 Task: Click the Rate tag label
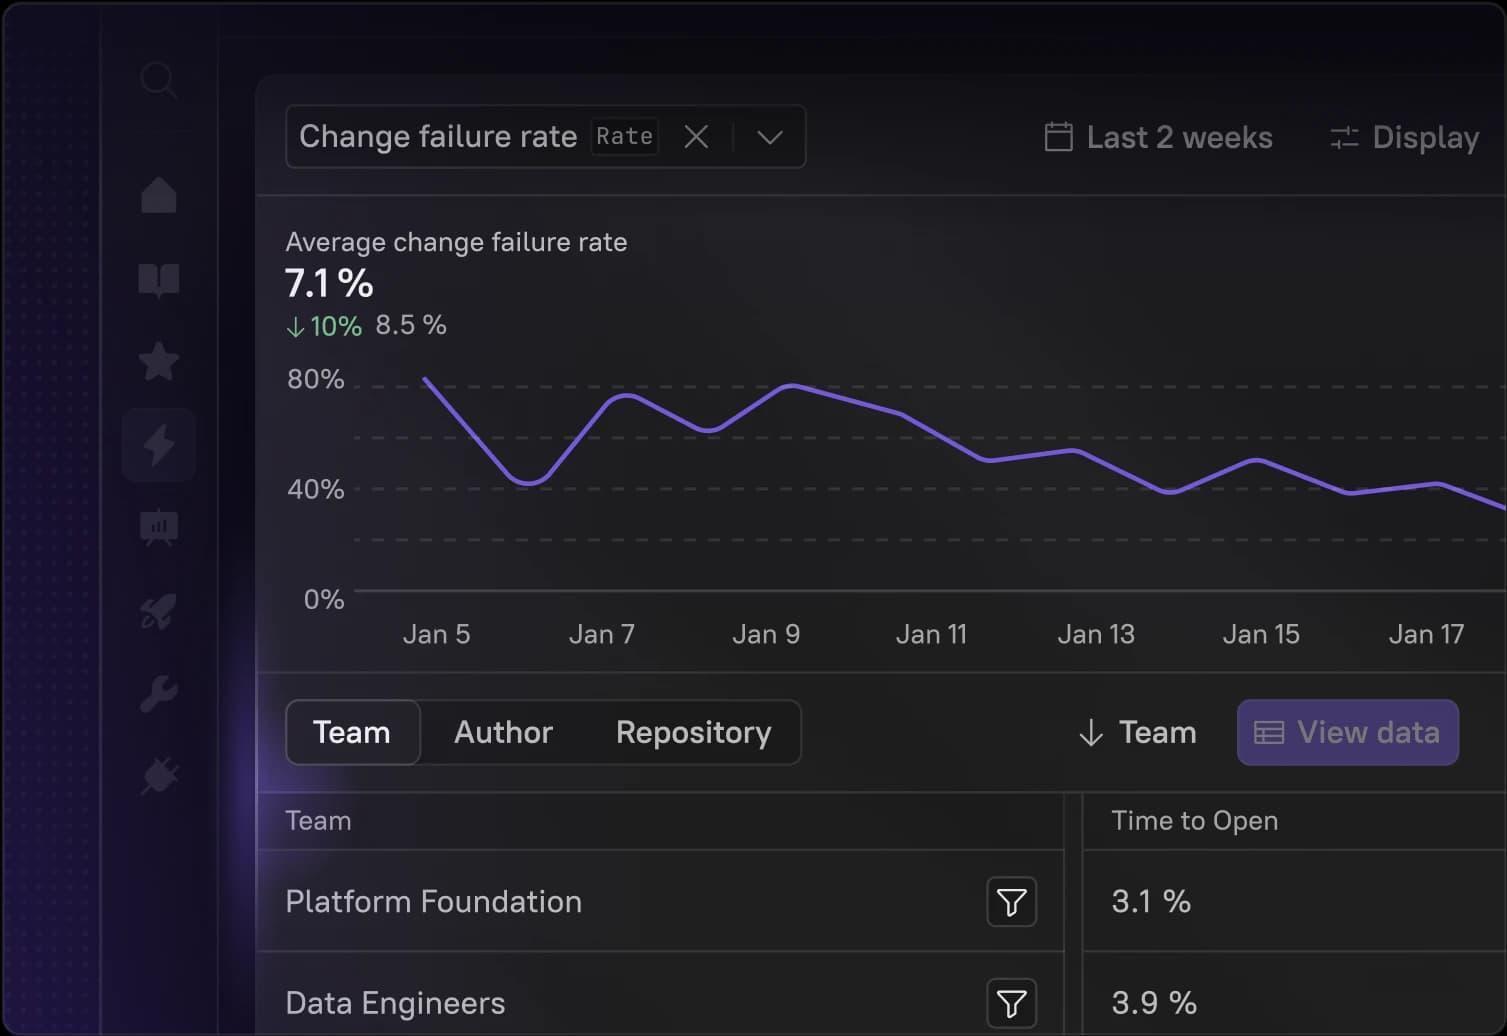point(624,136)
